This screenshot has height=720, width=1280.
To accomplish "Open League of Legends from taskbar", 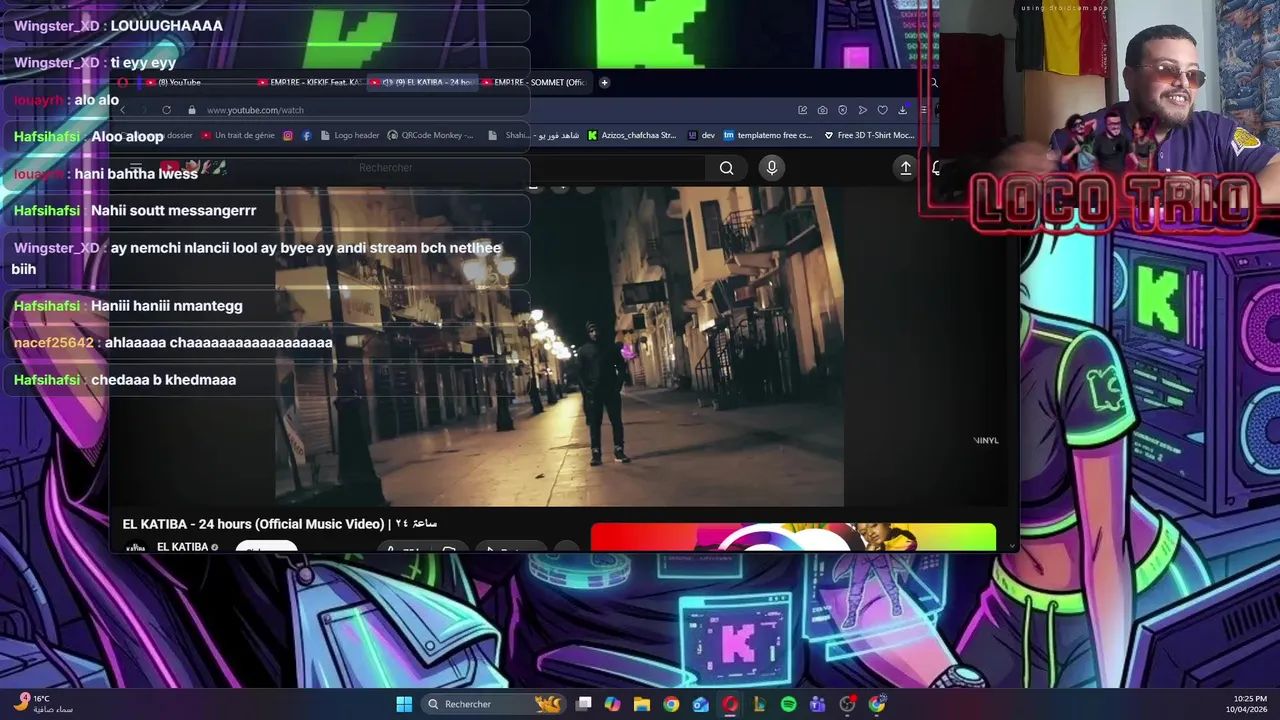I will [759, 704].
